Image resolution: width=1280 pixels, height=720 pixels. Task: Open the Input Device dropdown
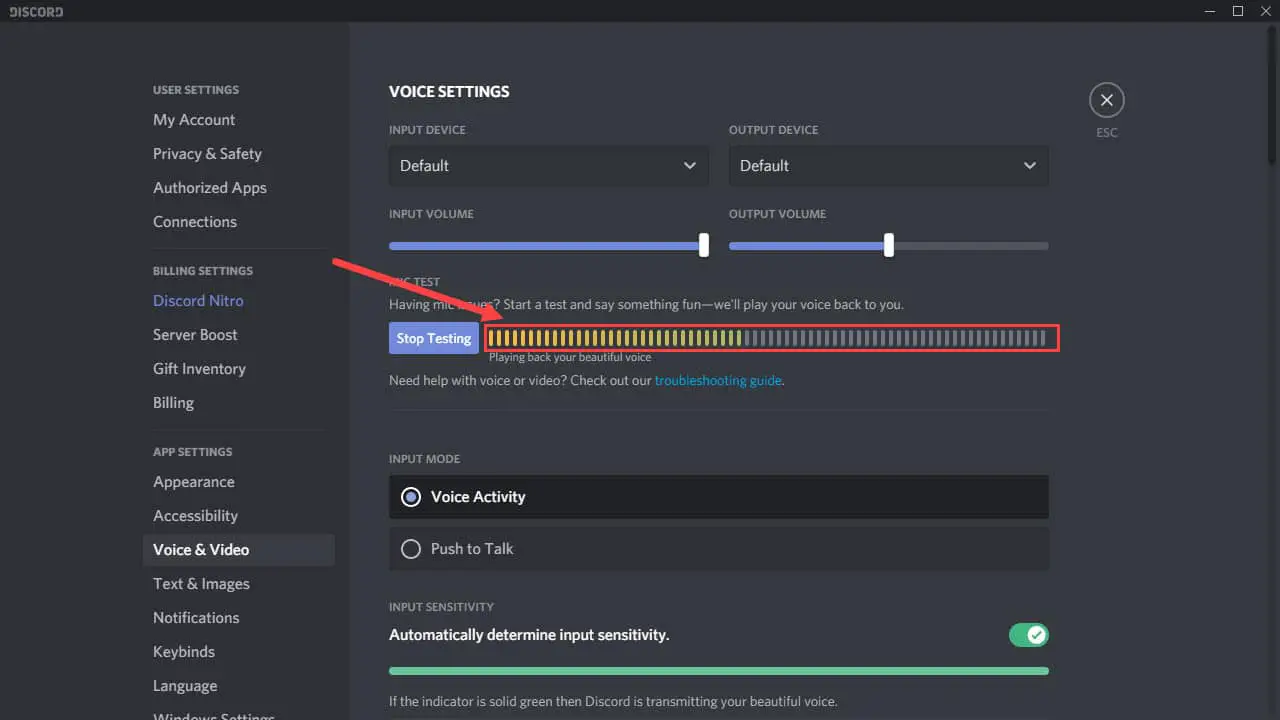[x=549, y=166]
